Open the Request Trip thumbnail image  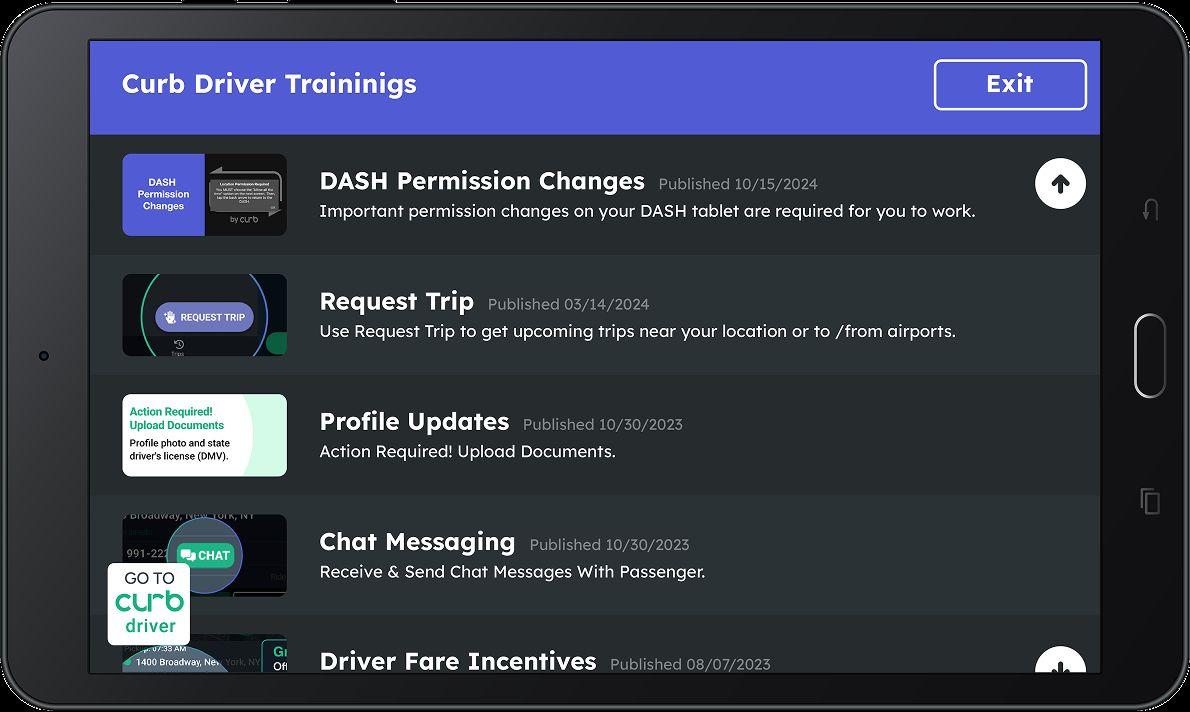[x=204, y=315]
